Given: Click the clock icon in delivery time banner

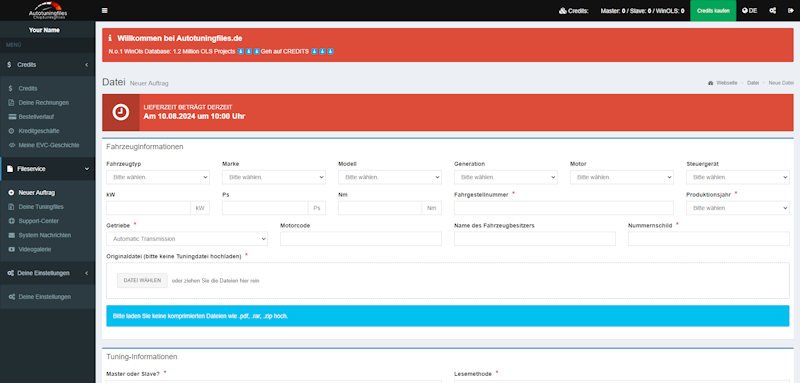Looking at the screenshot, I should pyautogui.click(x=121, y=113).
